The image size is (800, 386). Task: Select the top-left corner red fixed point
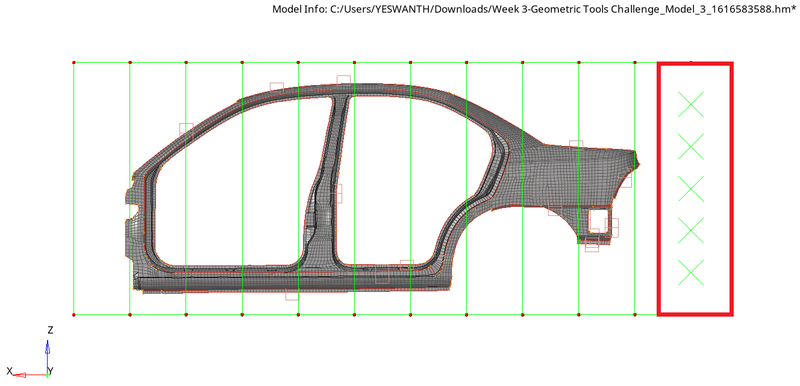coord(74,63)
